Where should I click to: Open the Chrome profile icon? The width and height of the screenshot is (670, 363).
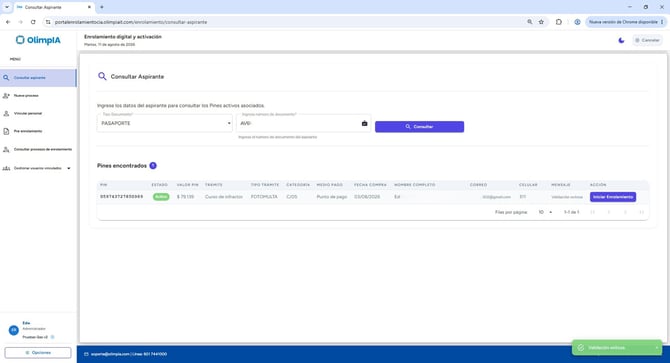[x=577, y=22]
